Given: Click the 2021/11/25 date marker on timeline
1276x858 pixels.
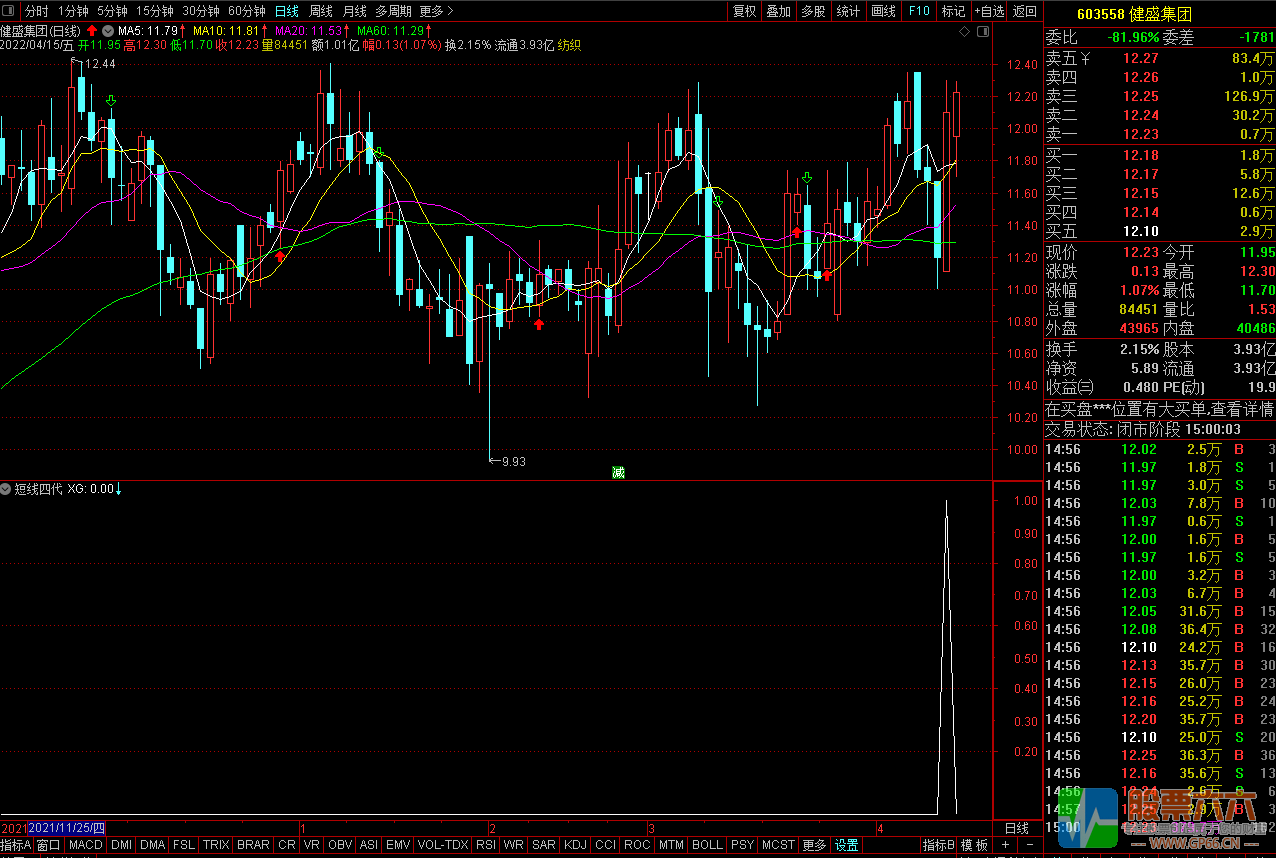Looking at the screenshot, I should (x=66, y=828).
